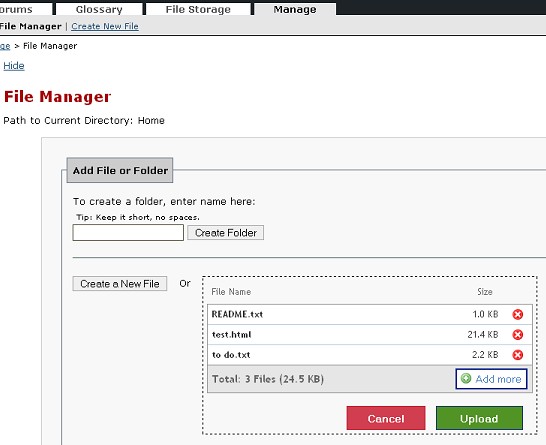Click the Hide link

(14, 66)
